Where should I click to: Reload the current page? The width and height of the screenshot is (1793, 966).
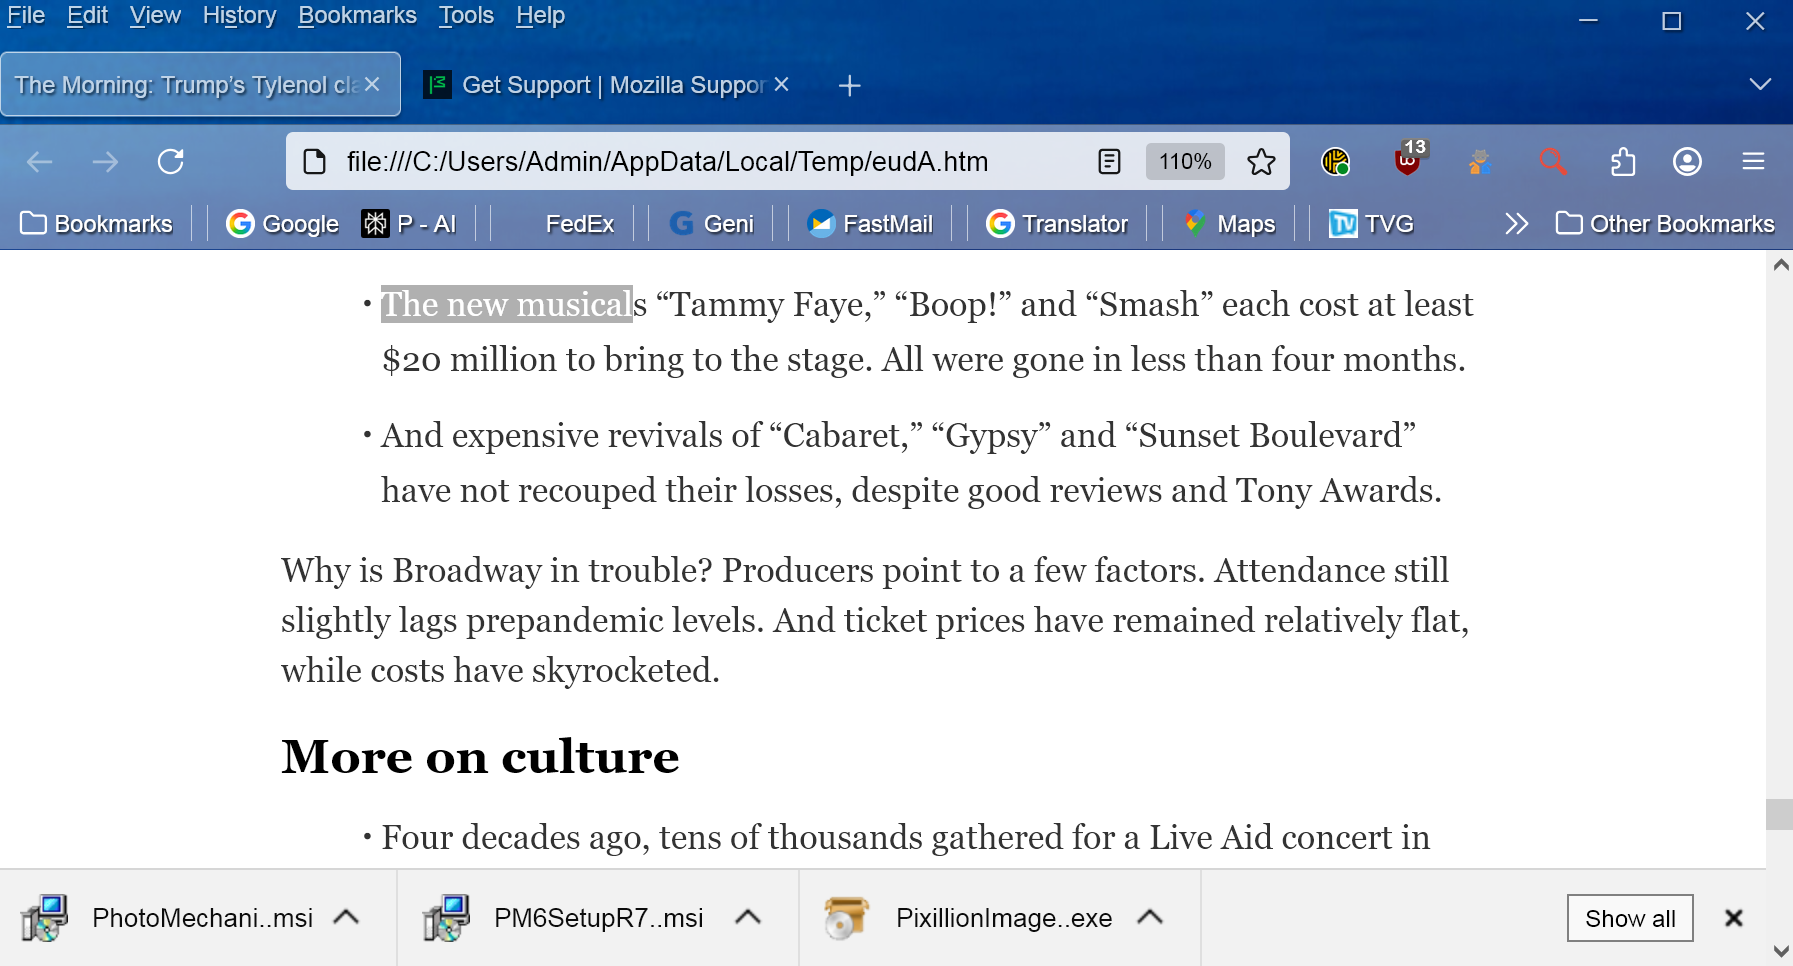[x=171, y=161]
